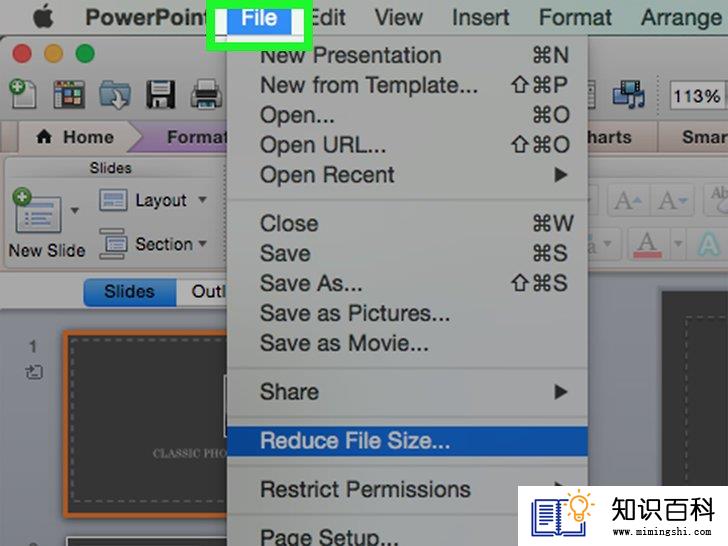Click the media browser toolbar icon
The width and height of the screenshot is (728, 546).
pyautogui.click(x=629, y=94)
